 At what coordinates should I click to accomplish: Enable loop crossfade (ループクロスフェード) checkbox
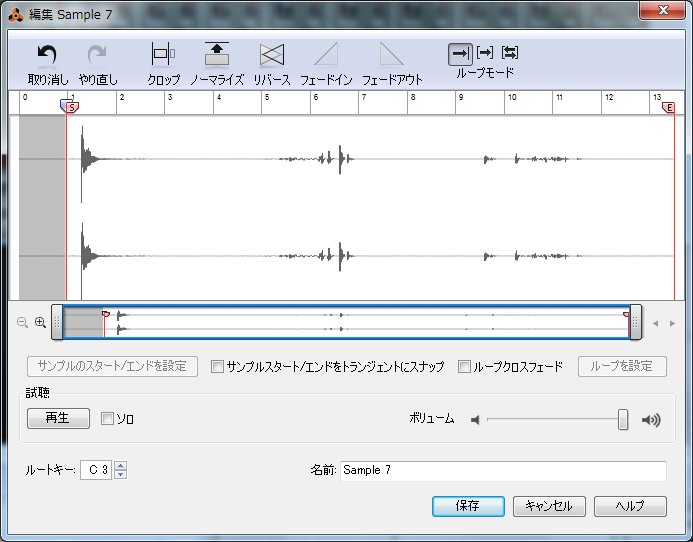[464, 366]
